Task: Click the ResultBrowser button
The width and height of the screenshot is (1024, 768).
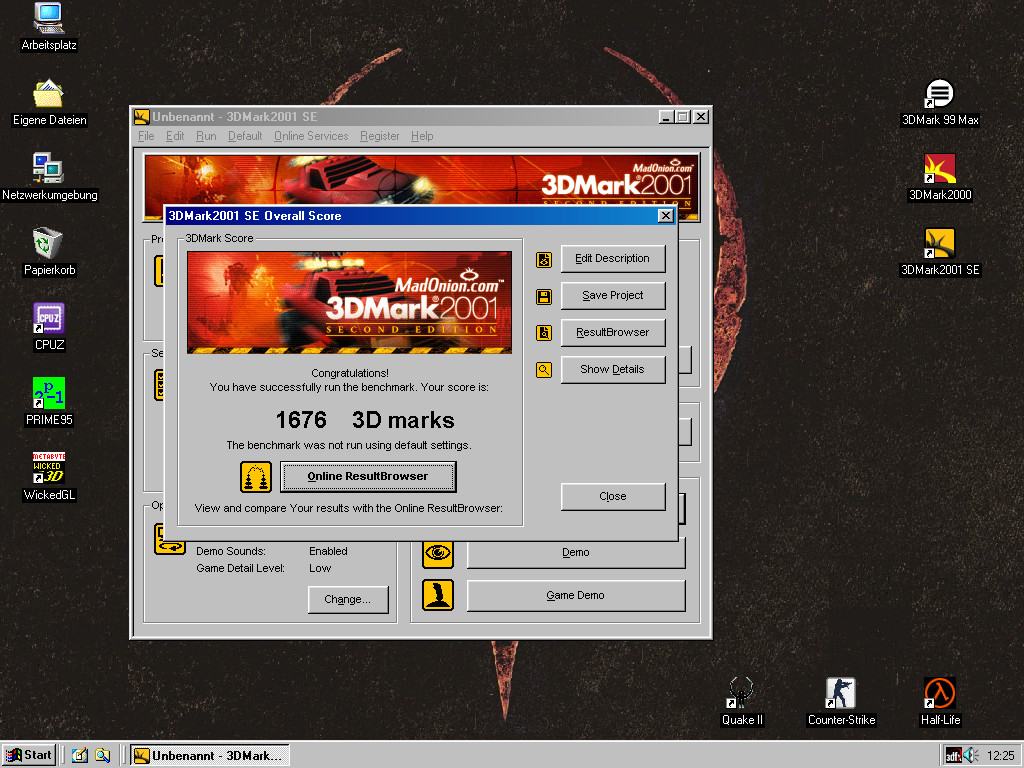Action: [x=613, y=332]
